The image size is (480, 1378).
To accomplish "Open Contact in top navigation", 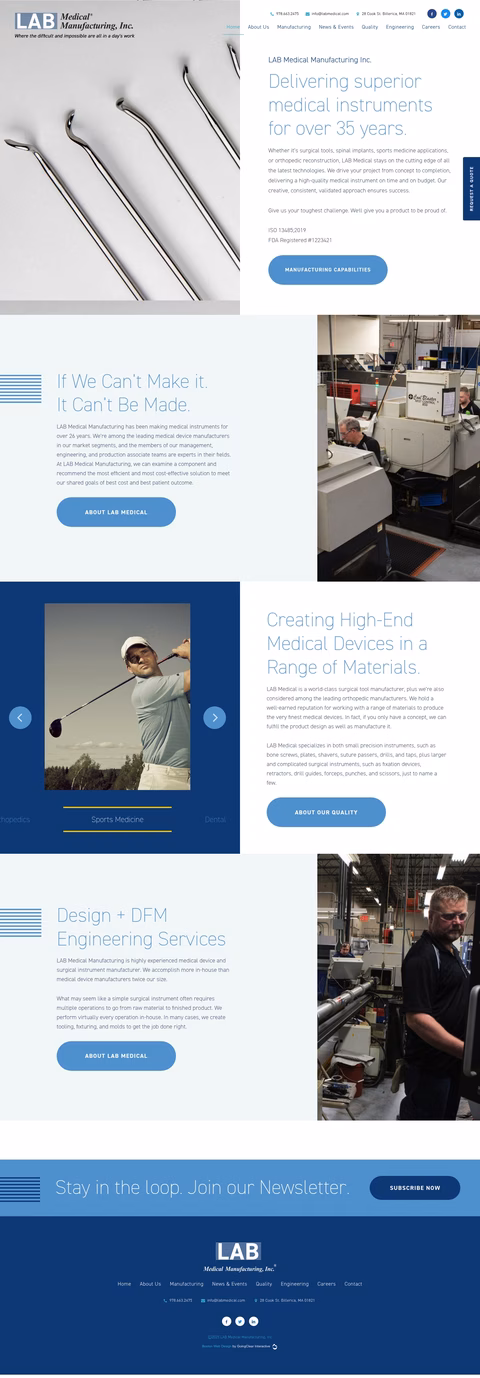I will tap(457, 27).
